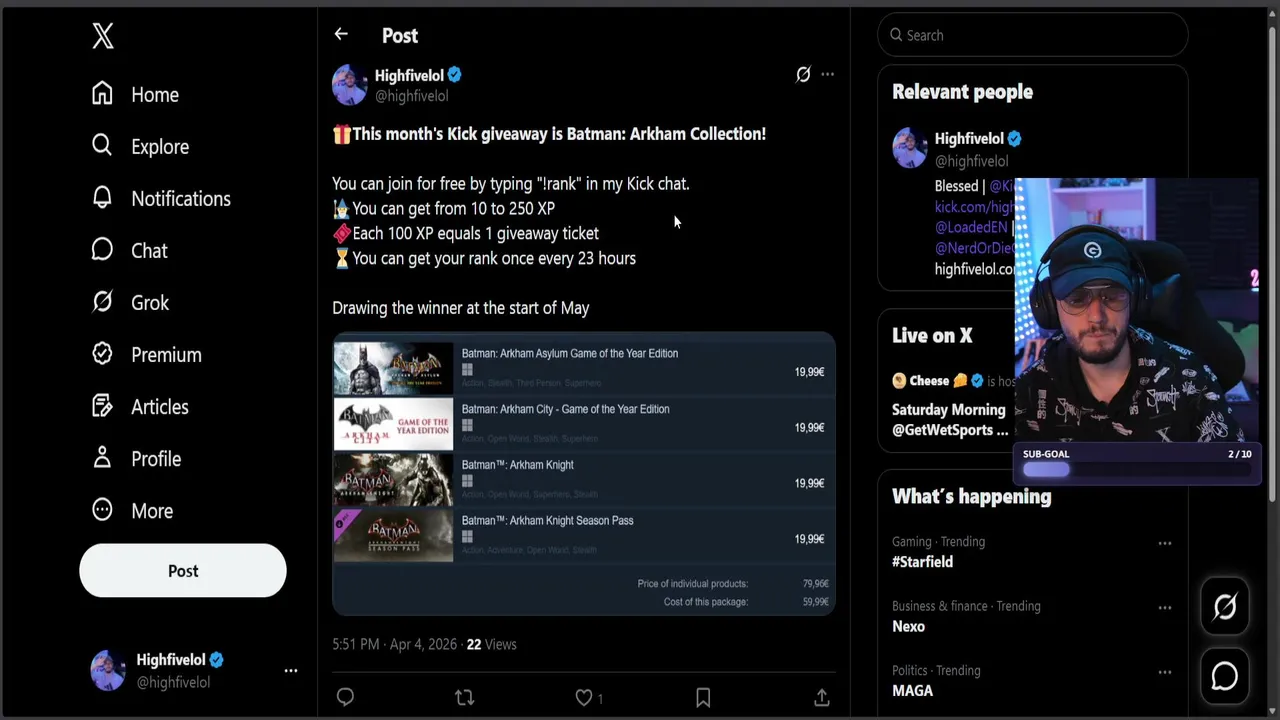Image resolution: width=1280 pixels, height=720 pixels.
Task: Open the Explore search icon
Action: coord(102,146)
